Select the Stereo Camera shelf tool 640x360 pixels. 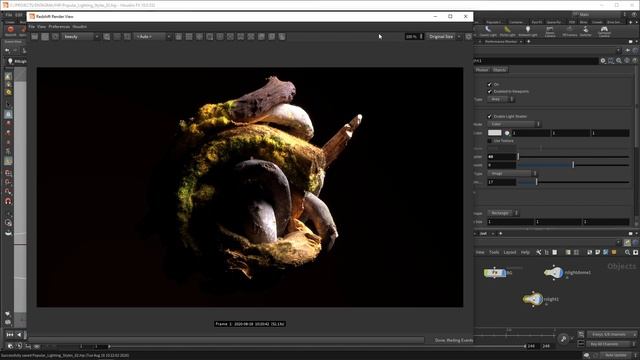click(550, 31)
